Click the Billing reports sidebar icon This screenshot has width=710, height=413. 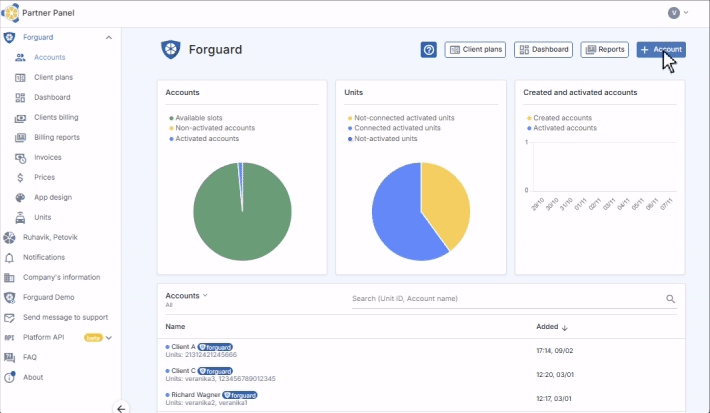20,138
